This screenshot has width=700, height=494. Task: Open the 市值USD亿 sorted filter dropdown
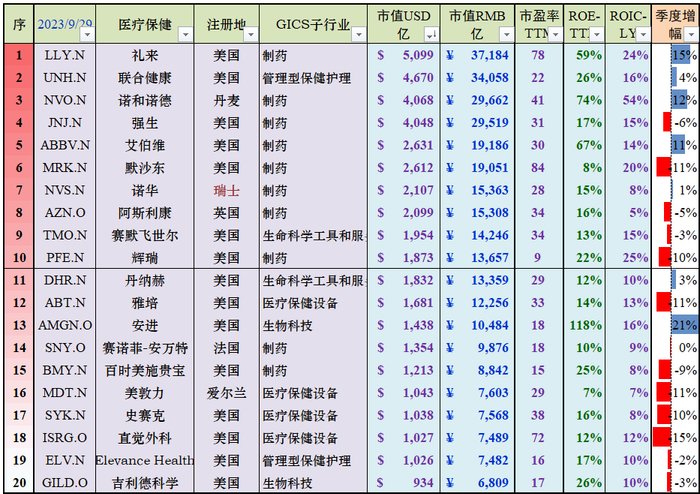[431, 34]
